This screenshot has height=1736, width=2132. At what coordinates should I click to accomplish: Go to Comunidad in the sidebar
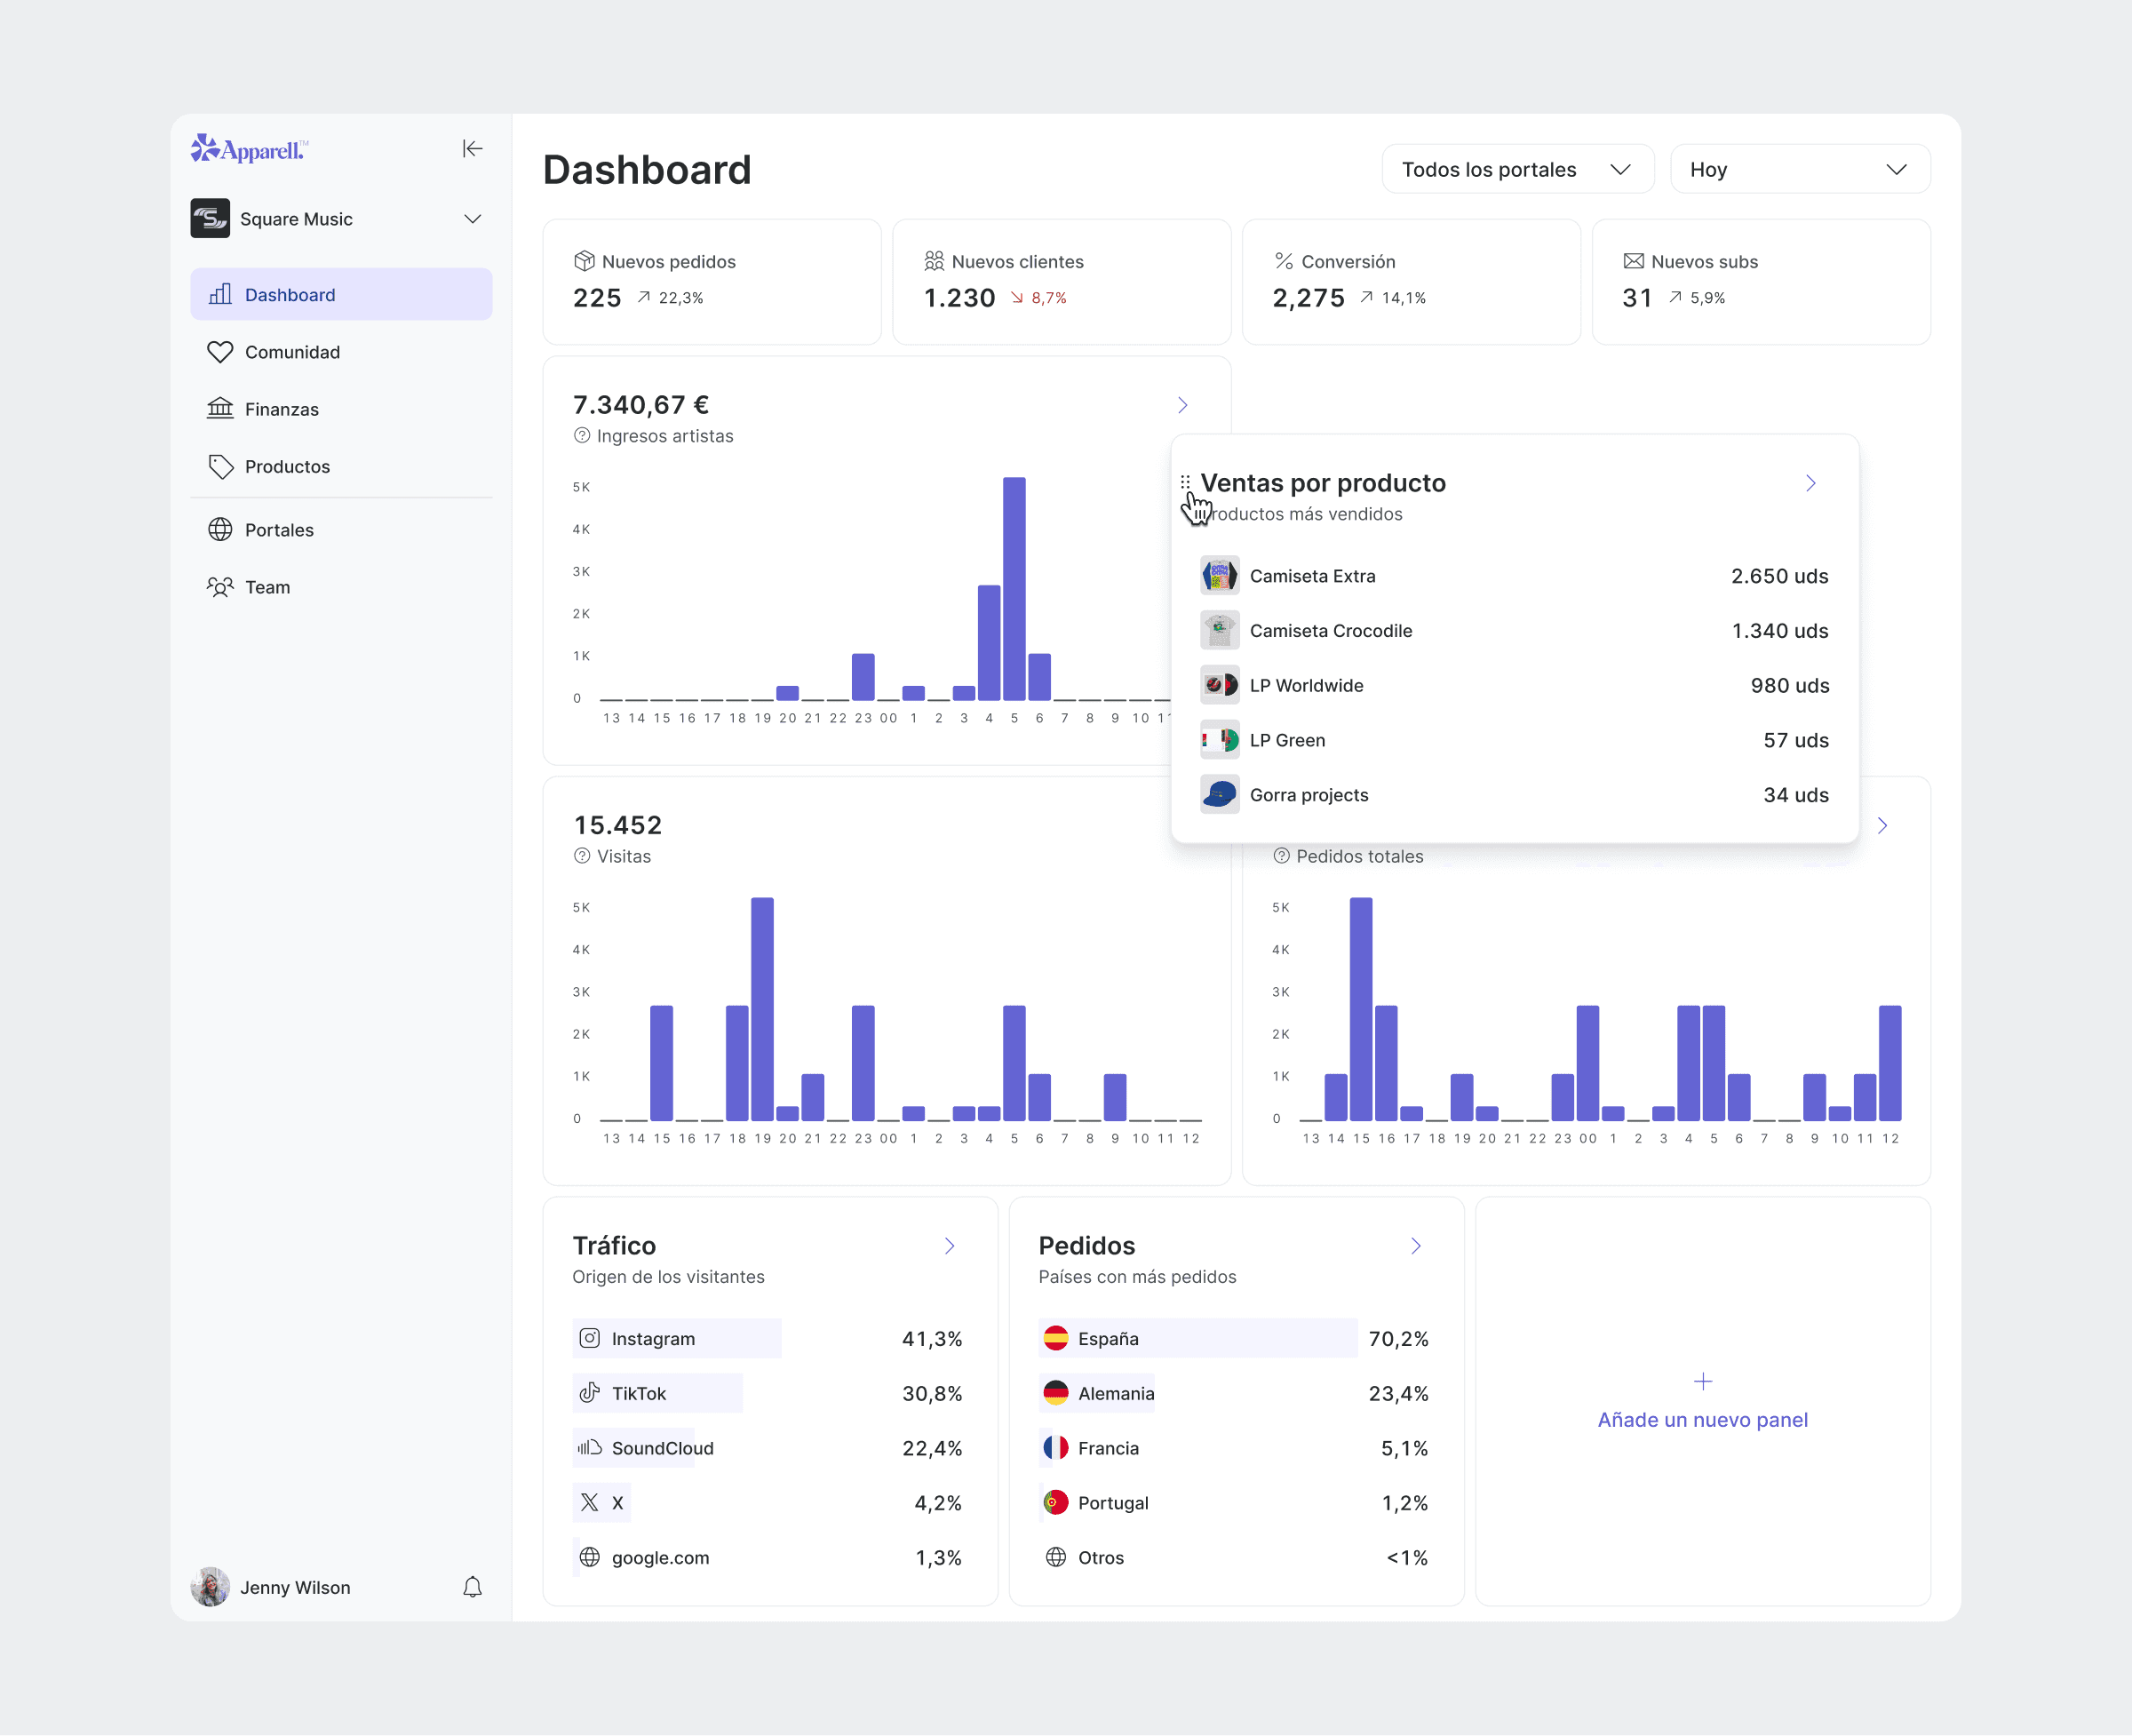click(x=292, y=352)
